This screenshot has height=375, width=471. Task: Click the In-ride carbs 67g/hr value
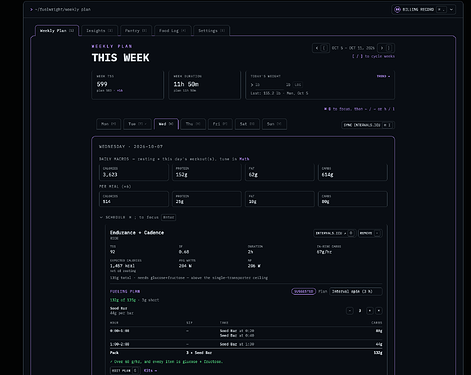click(x=324, y=252)
